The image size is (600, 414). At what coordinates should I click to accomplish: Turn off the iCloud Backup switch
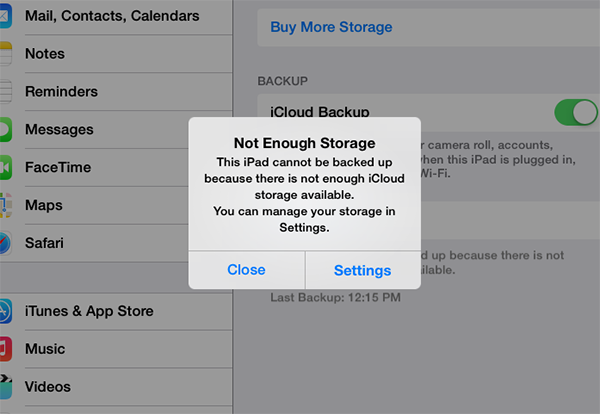[x=575, y=112]
